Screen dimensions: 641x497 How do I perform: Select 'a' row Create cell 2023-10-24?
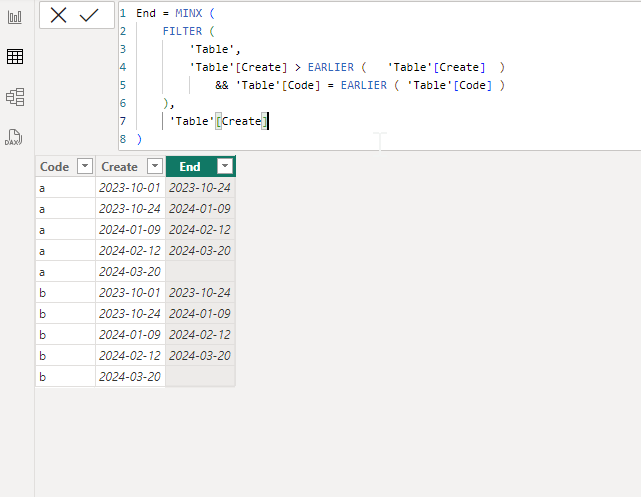pyautogui.click(x=130, y=208)
